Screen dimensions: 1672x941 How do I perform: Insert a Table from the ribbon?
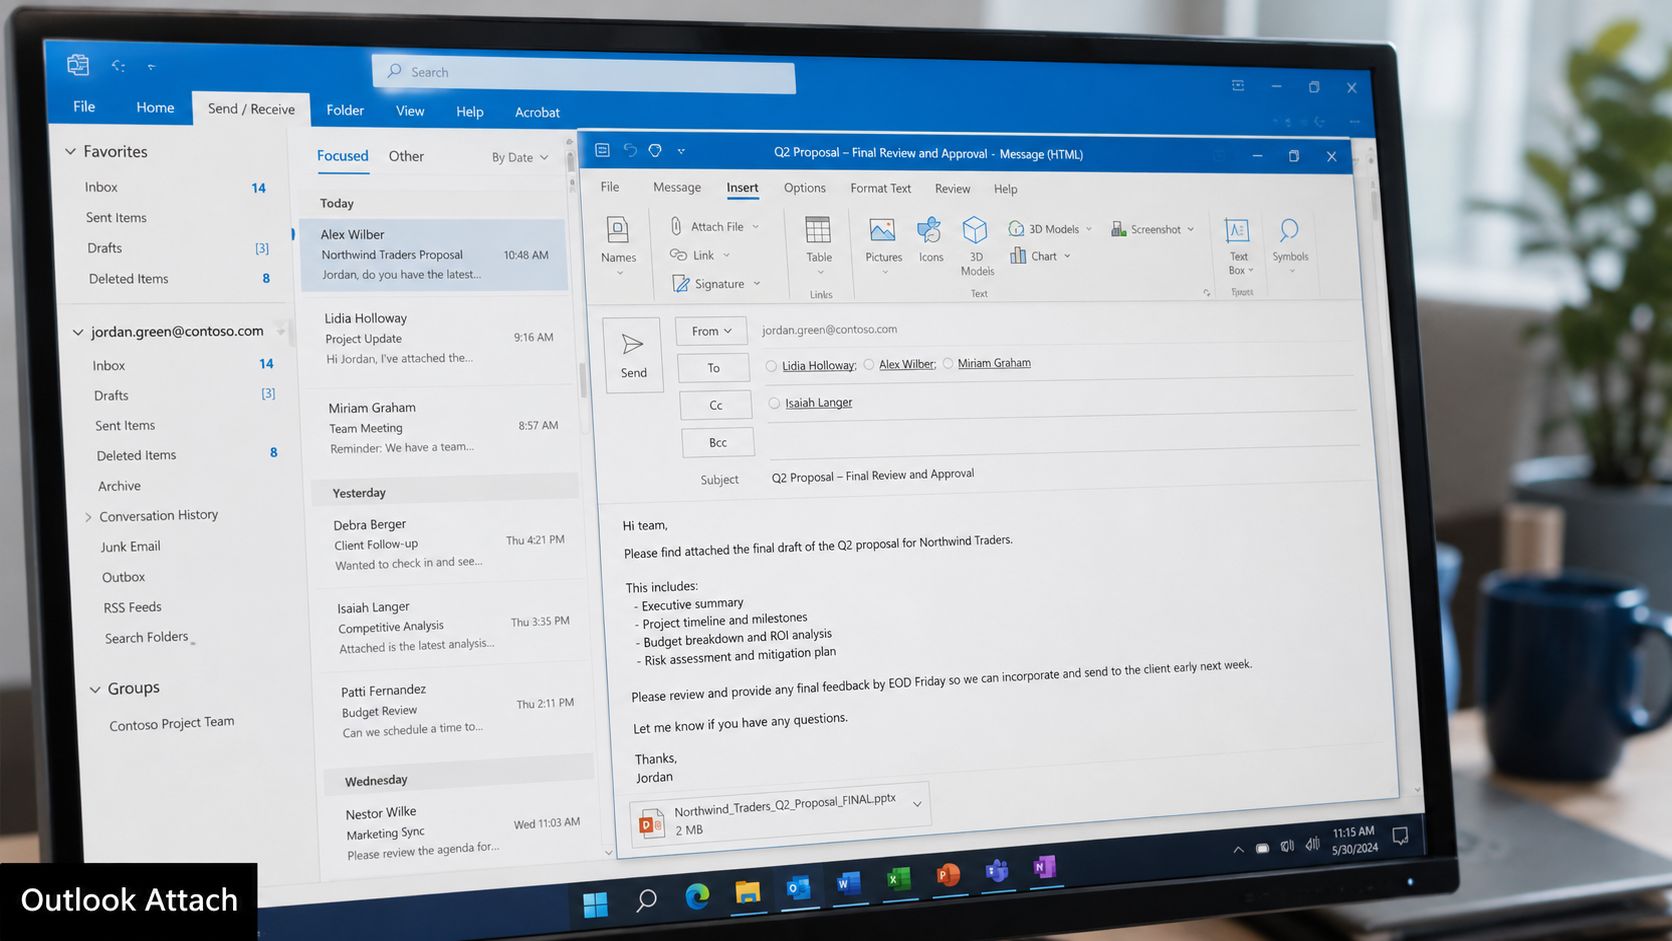tap(818, 240)
